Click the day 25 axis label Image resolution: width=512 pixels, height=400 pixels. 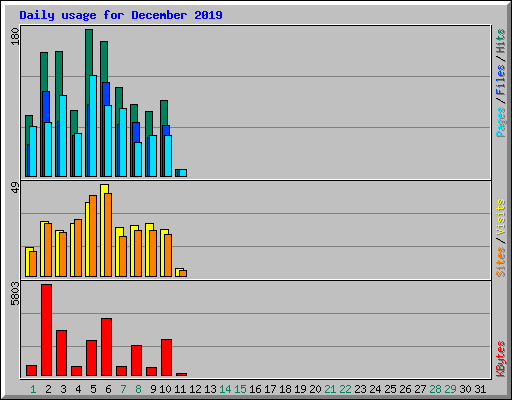pyautogui.click(x=390, y=389)
